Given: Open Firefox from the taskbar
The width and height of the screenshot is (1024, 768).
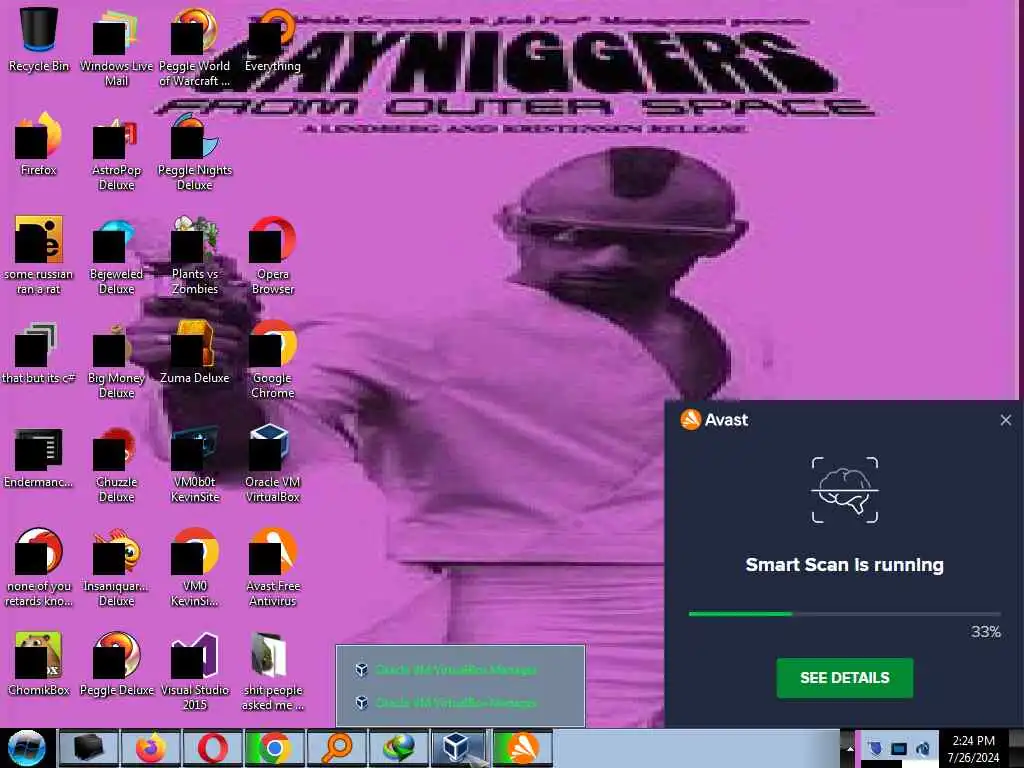Looking at the screenshot, I should click(150, 748).
